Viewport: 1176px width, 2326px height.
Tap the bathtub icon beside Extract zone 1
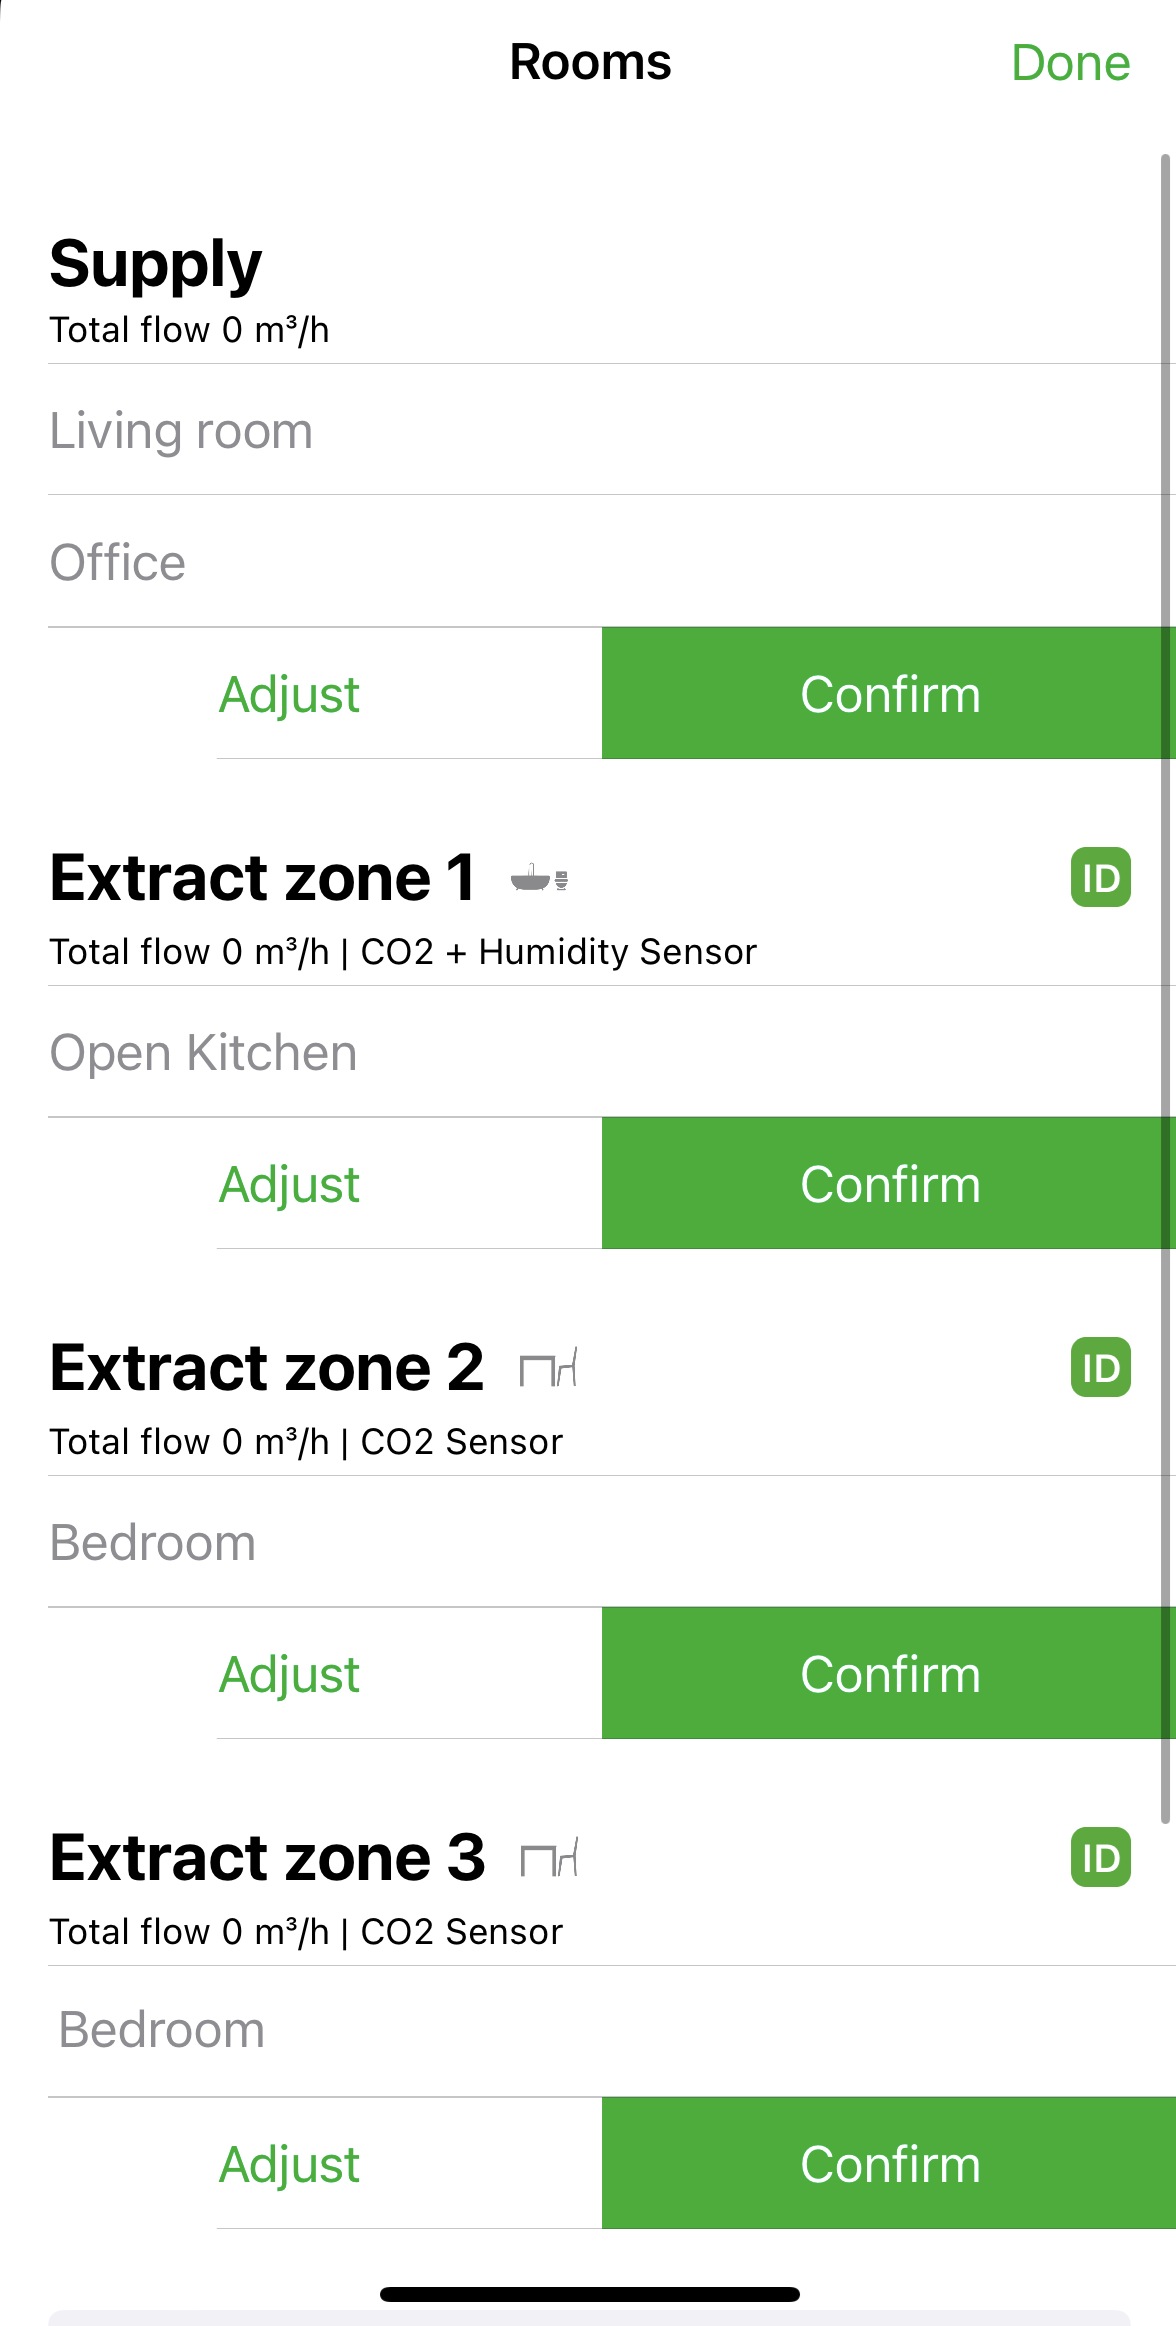click(539, 878)
